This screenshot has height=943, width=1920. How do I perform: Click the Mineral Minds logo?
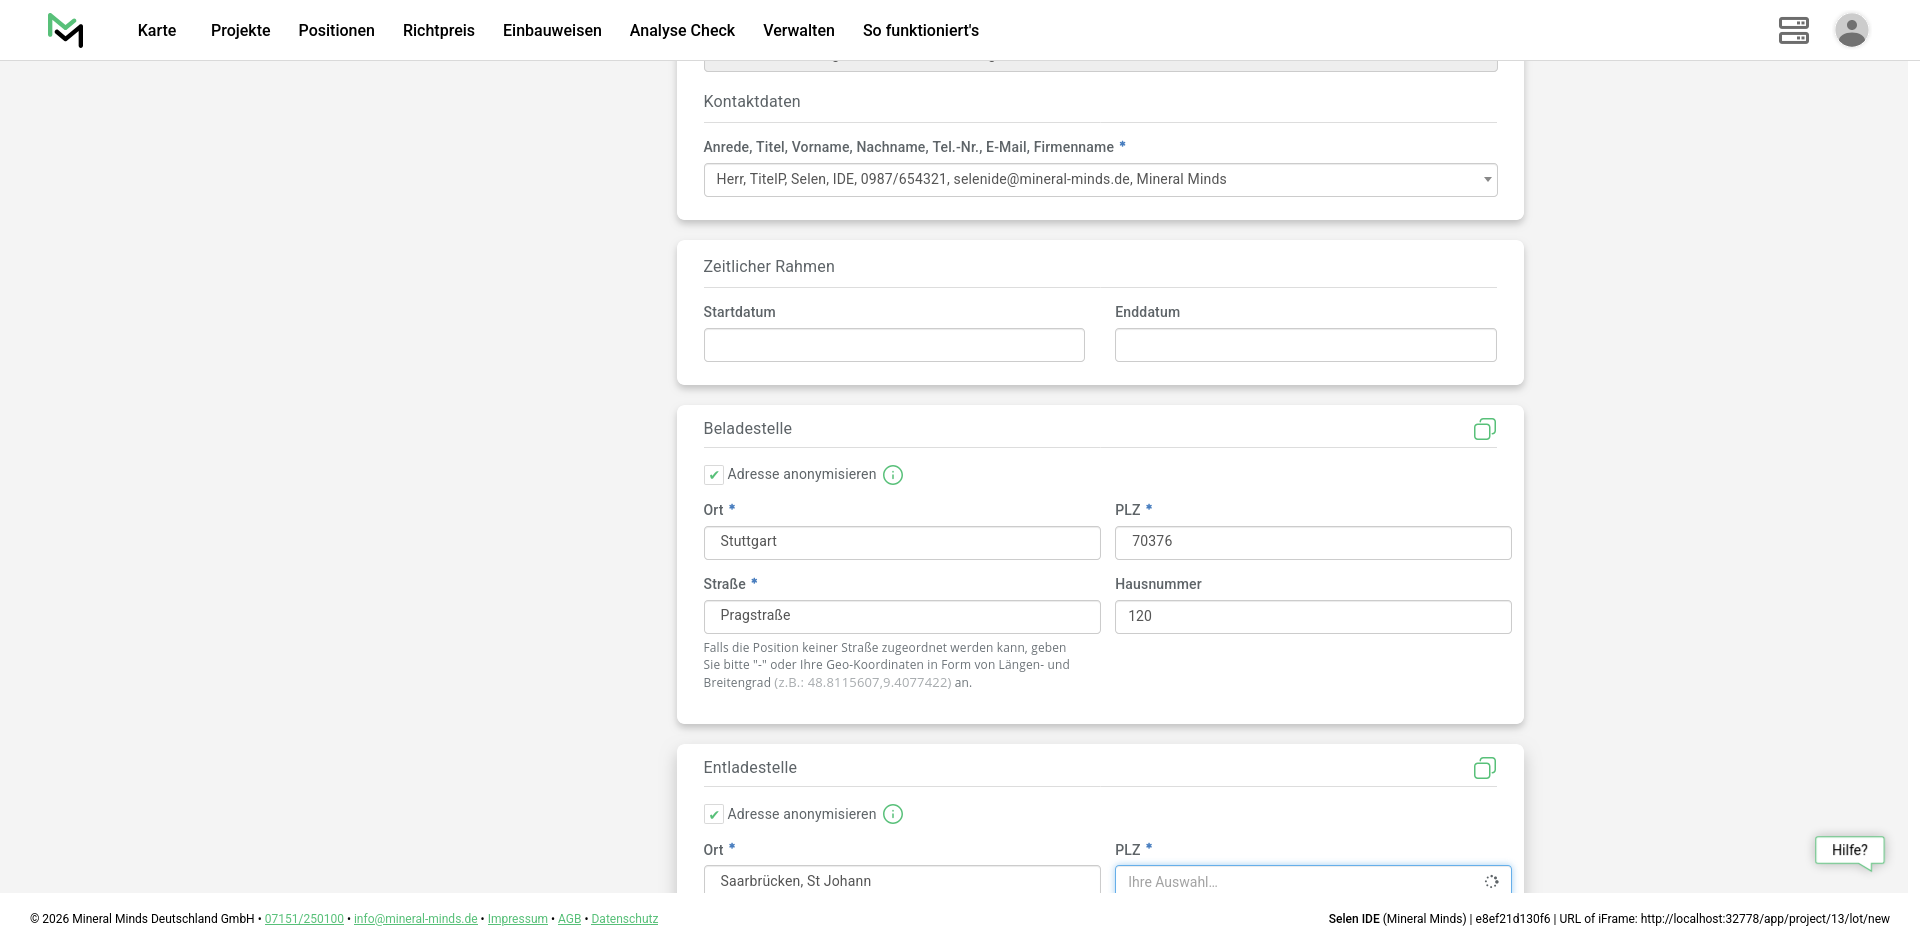coord(66,30)
